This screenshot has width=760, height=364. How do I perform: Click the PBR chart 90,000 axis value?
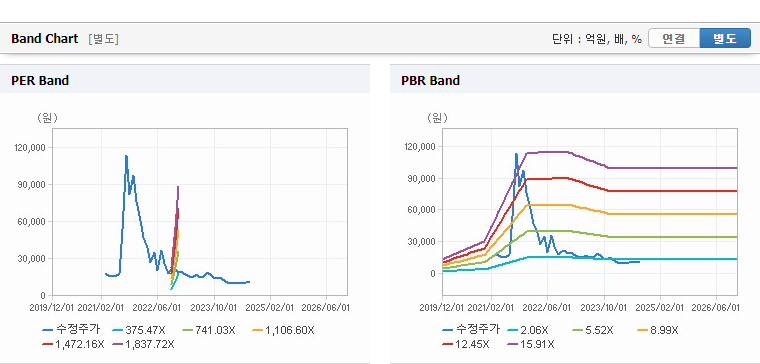pyautogui.click(x=423, y=178)
